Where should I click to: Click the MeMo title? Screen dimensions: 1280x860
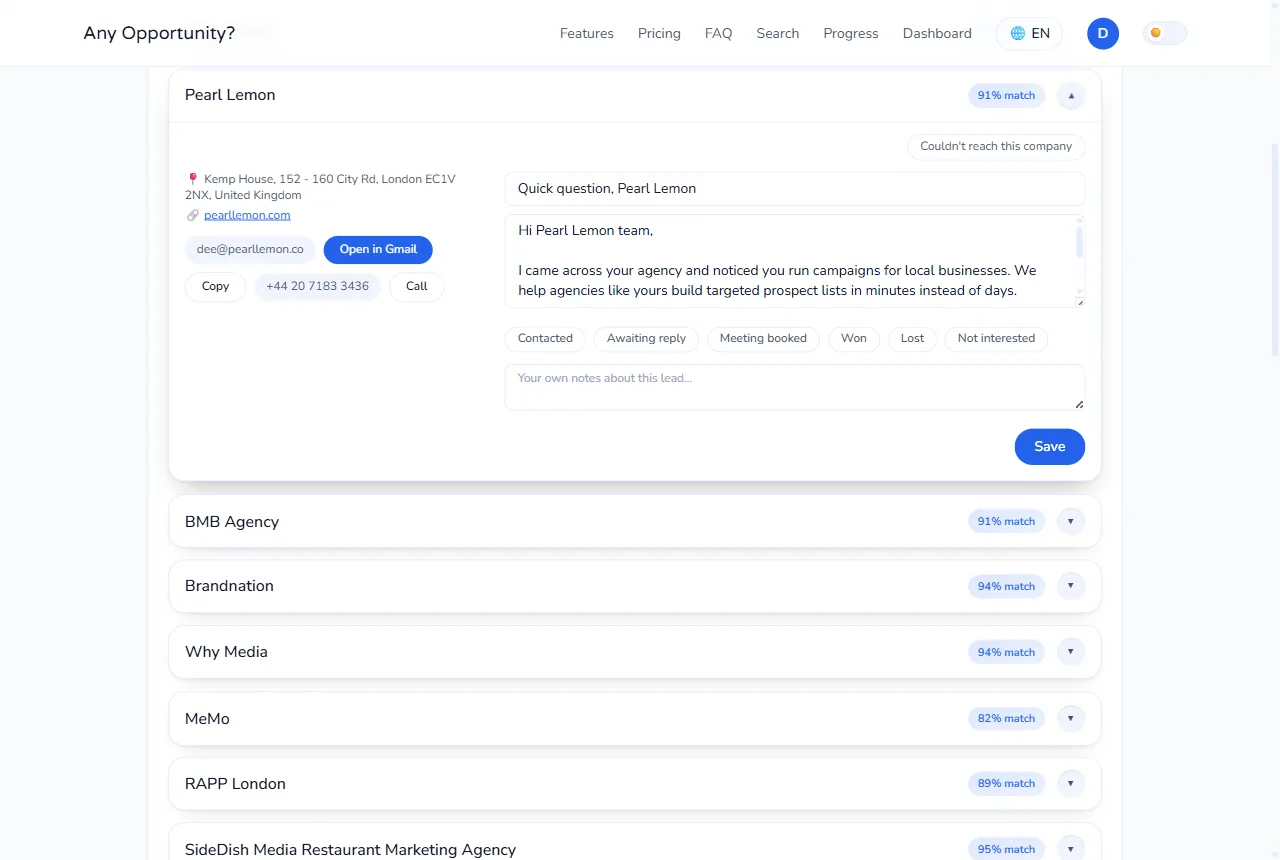tap(207, 719)
